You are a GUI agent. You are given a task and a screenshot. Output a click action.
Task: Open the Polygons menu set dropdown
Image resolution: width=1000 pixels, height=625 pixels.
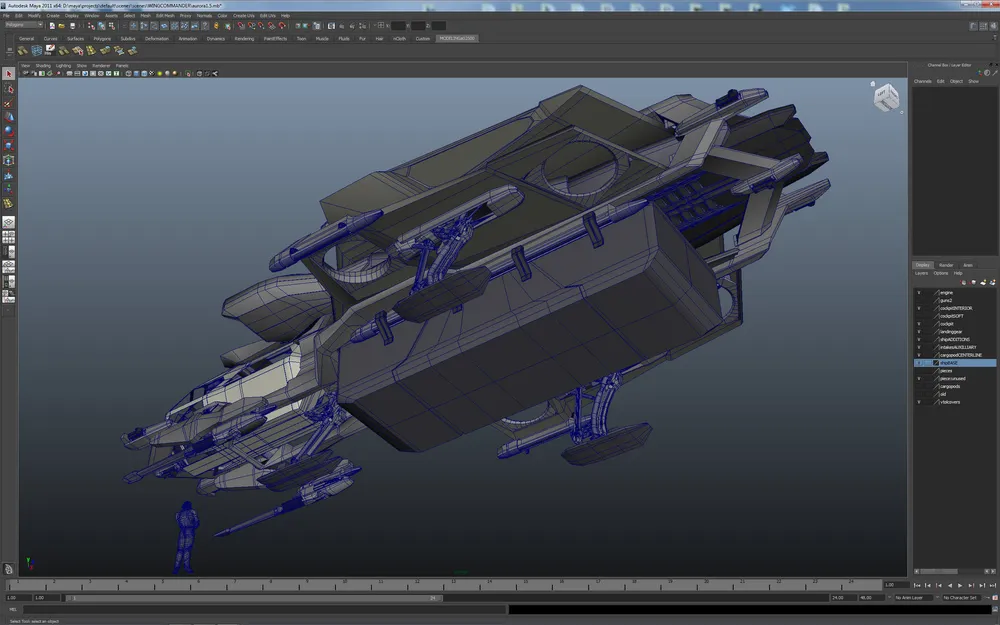[23, 25]
